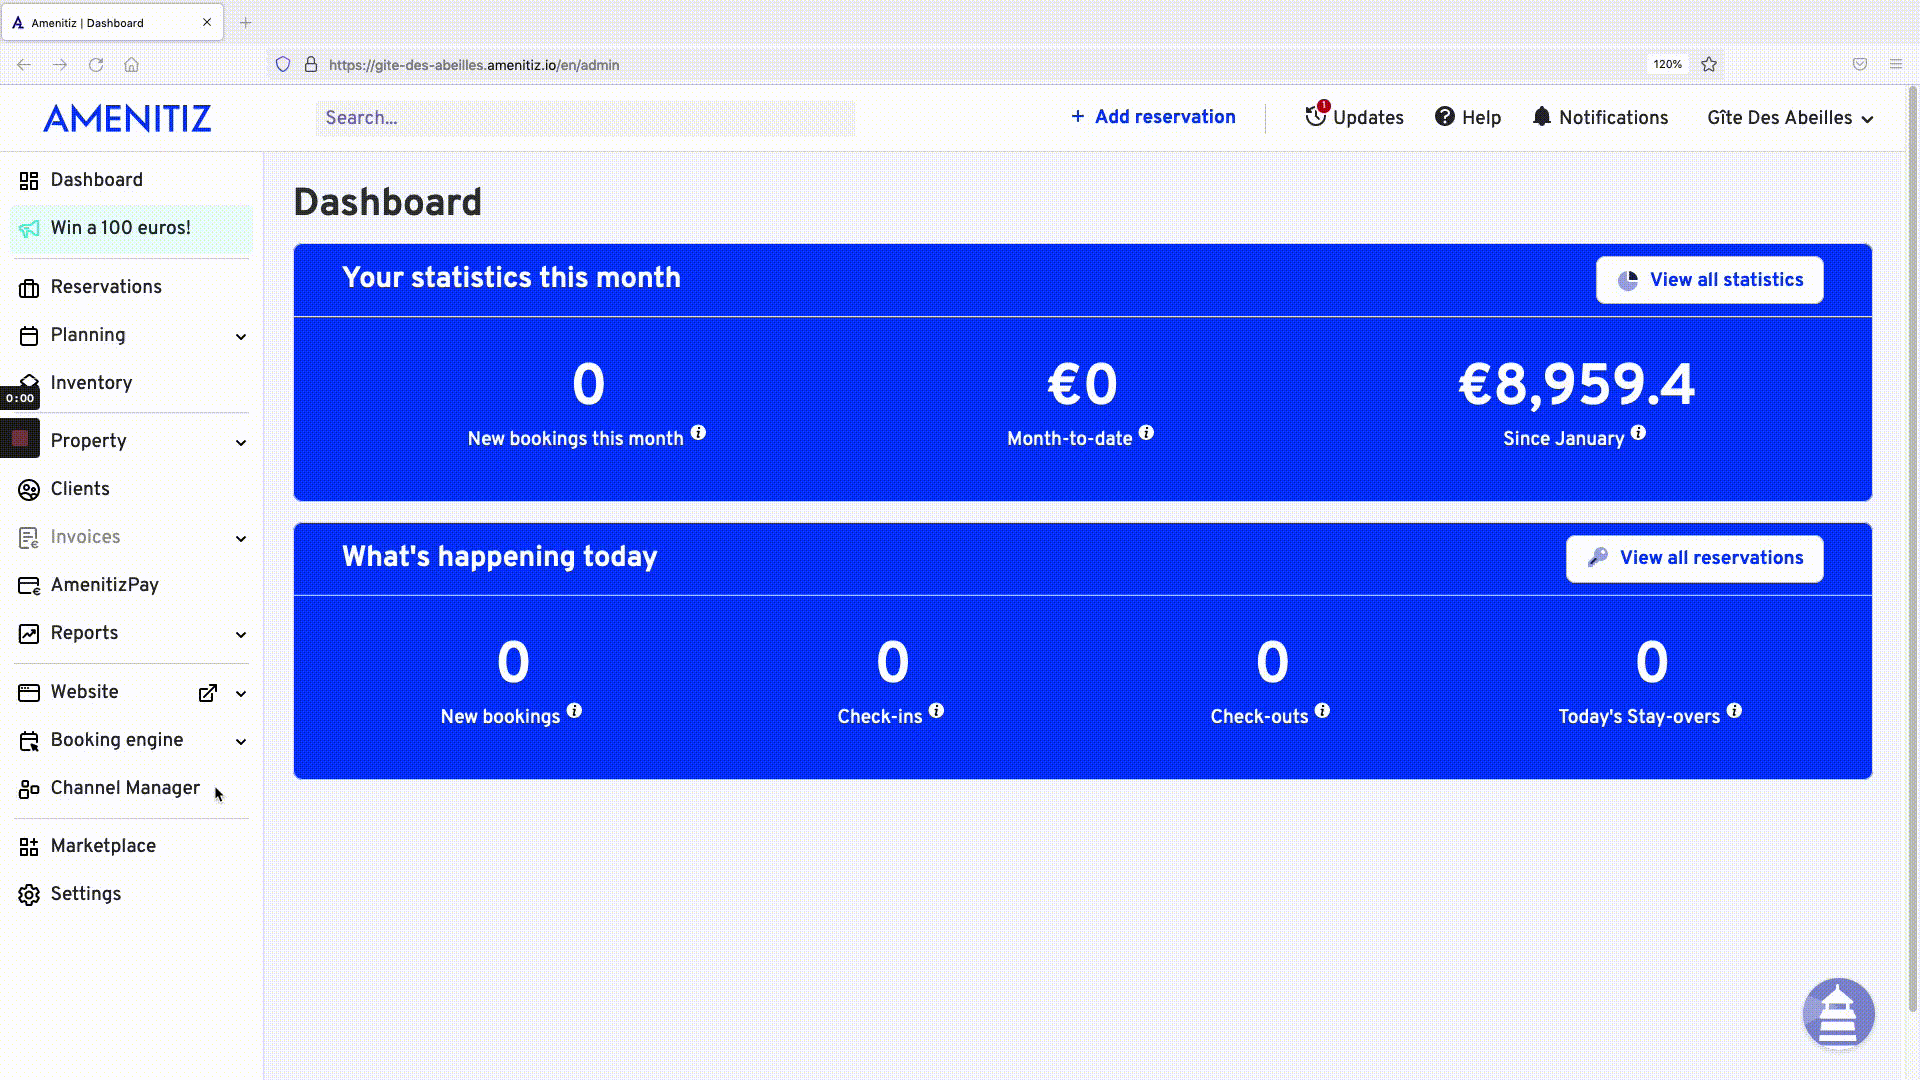Image resolution: width=1920 pixels, height=1080 pixels.
Task: Select the Amenitiz Dashboard browser tab
Action: 112,22
